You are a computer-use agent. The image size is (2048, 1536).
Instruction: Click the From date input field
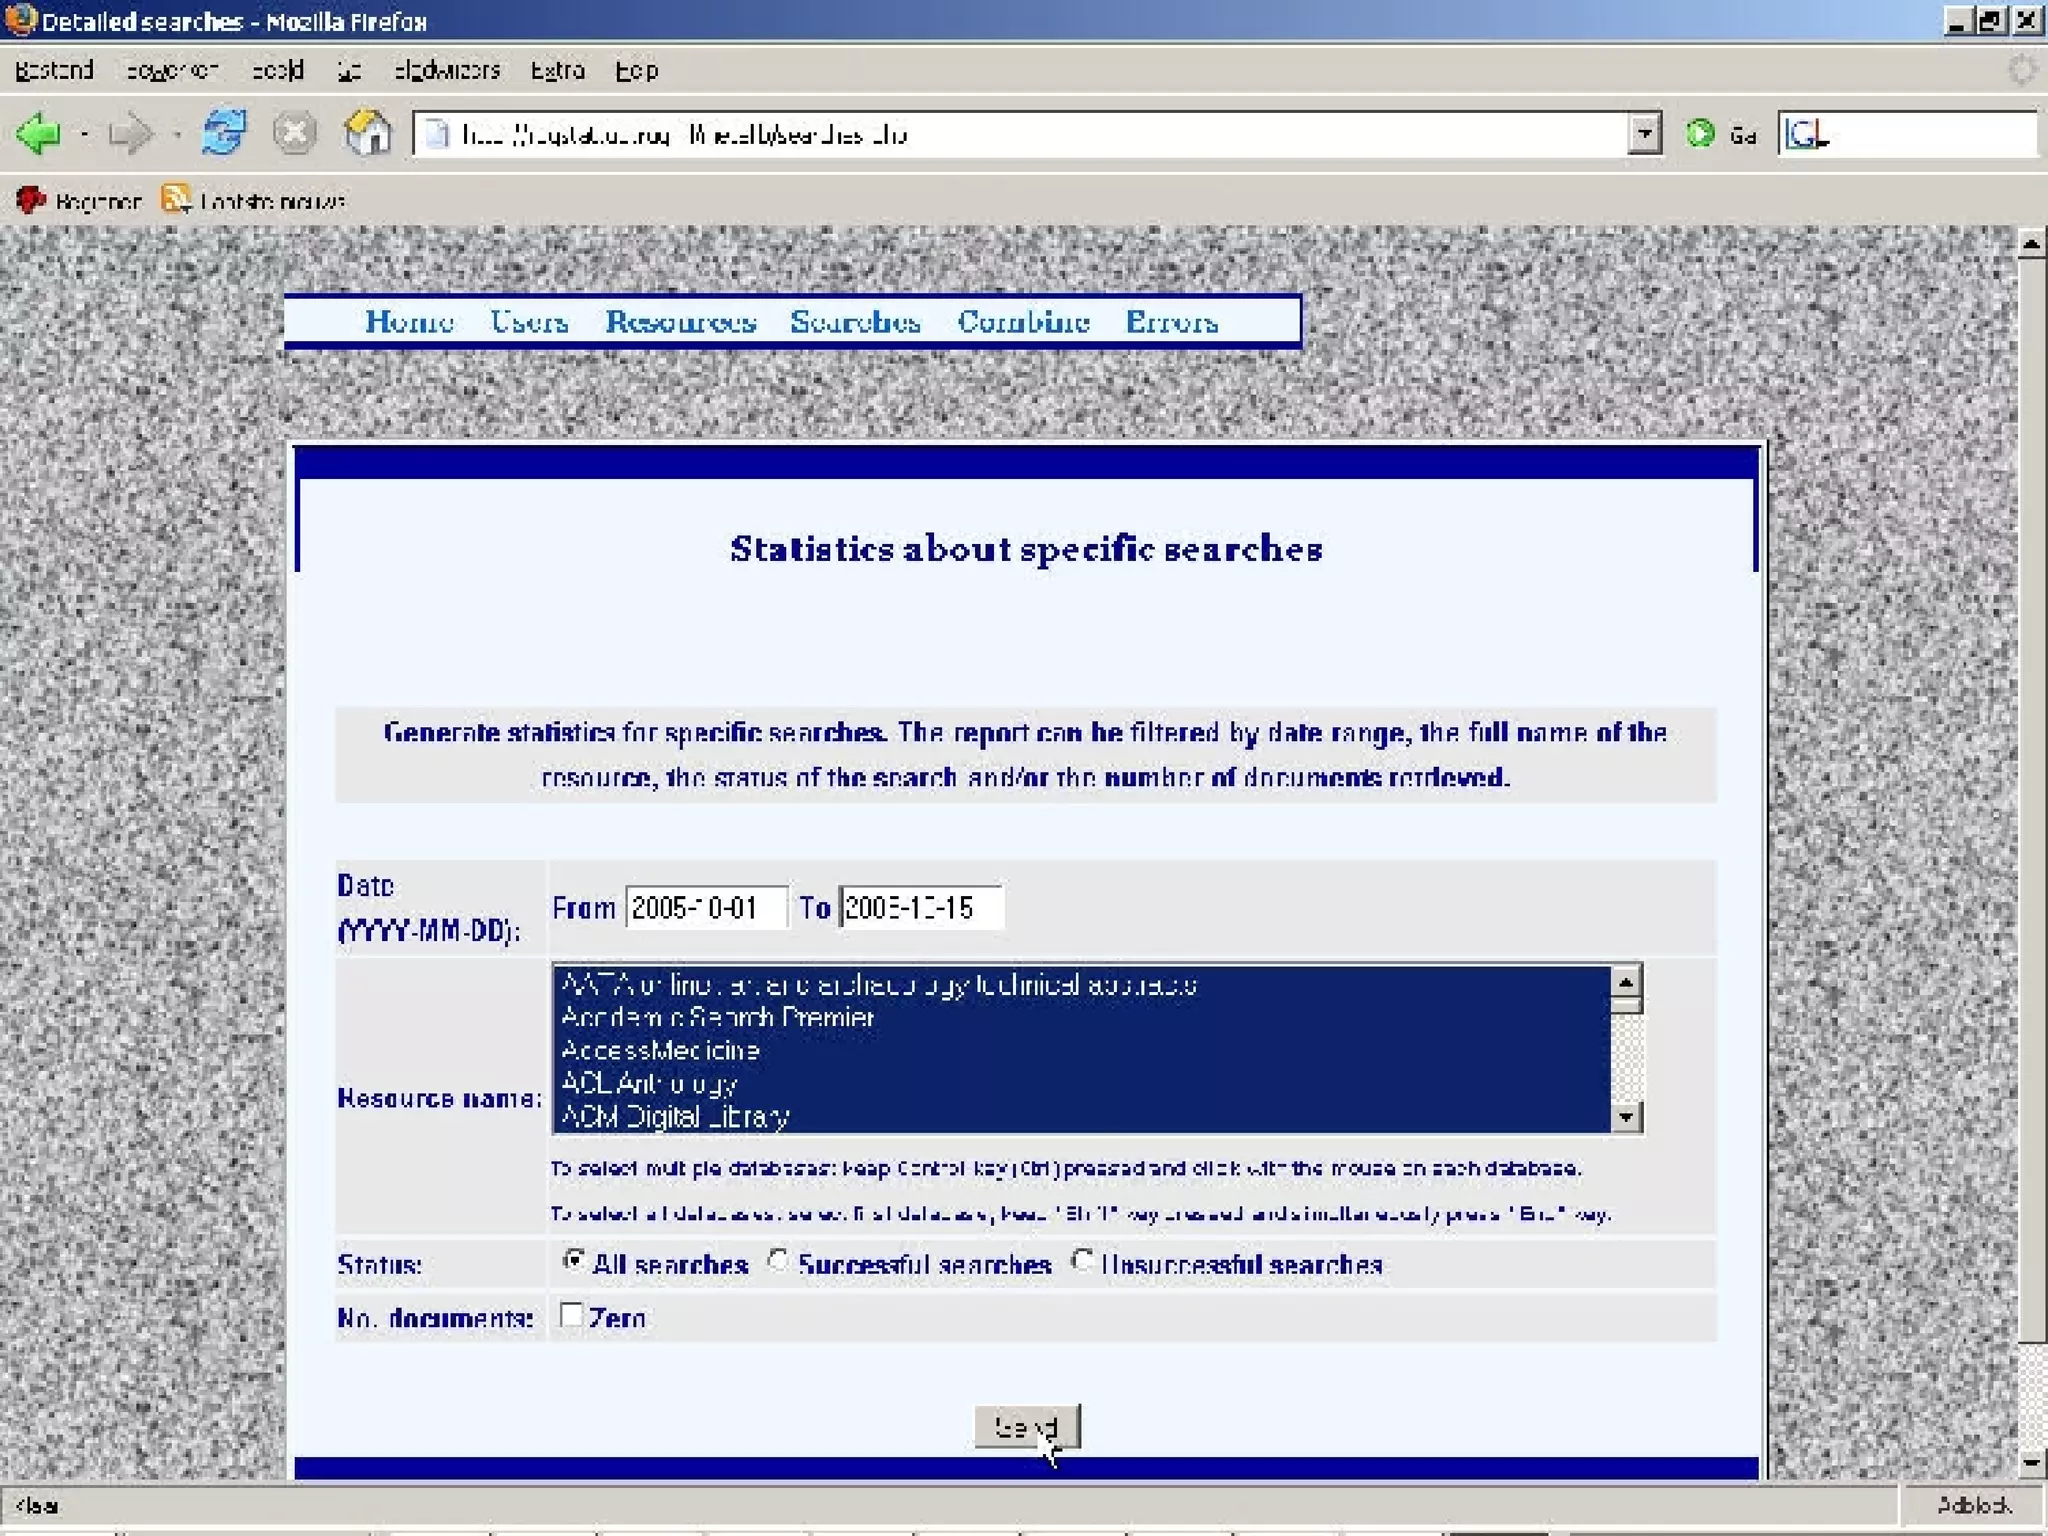(x=706, y=908)
